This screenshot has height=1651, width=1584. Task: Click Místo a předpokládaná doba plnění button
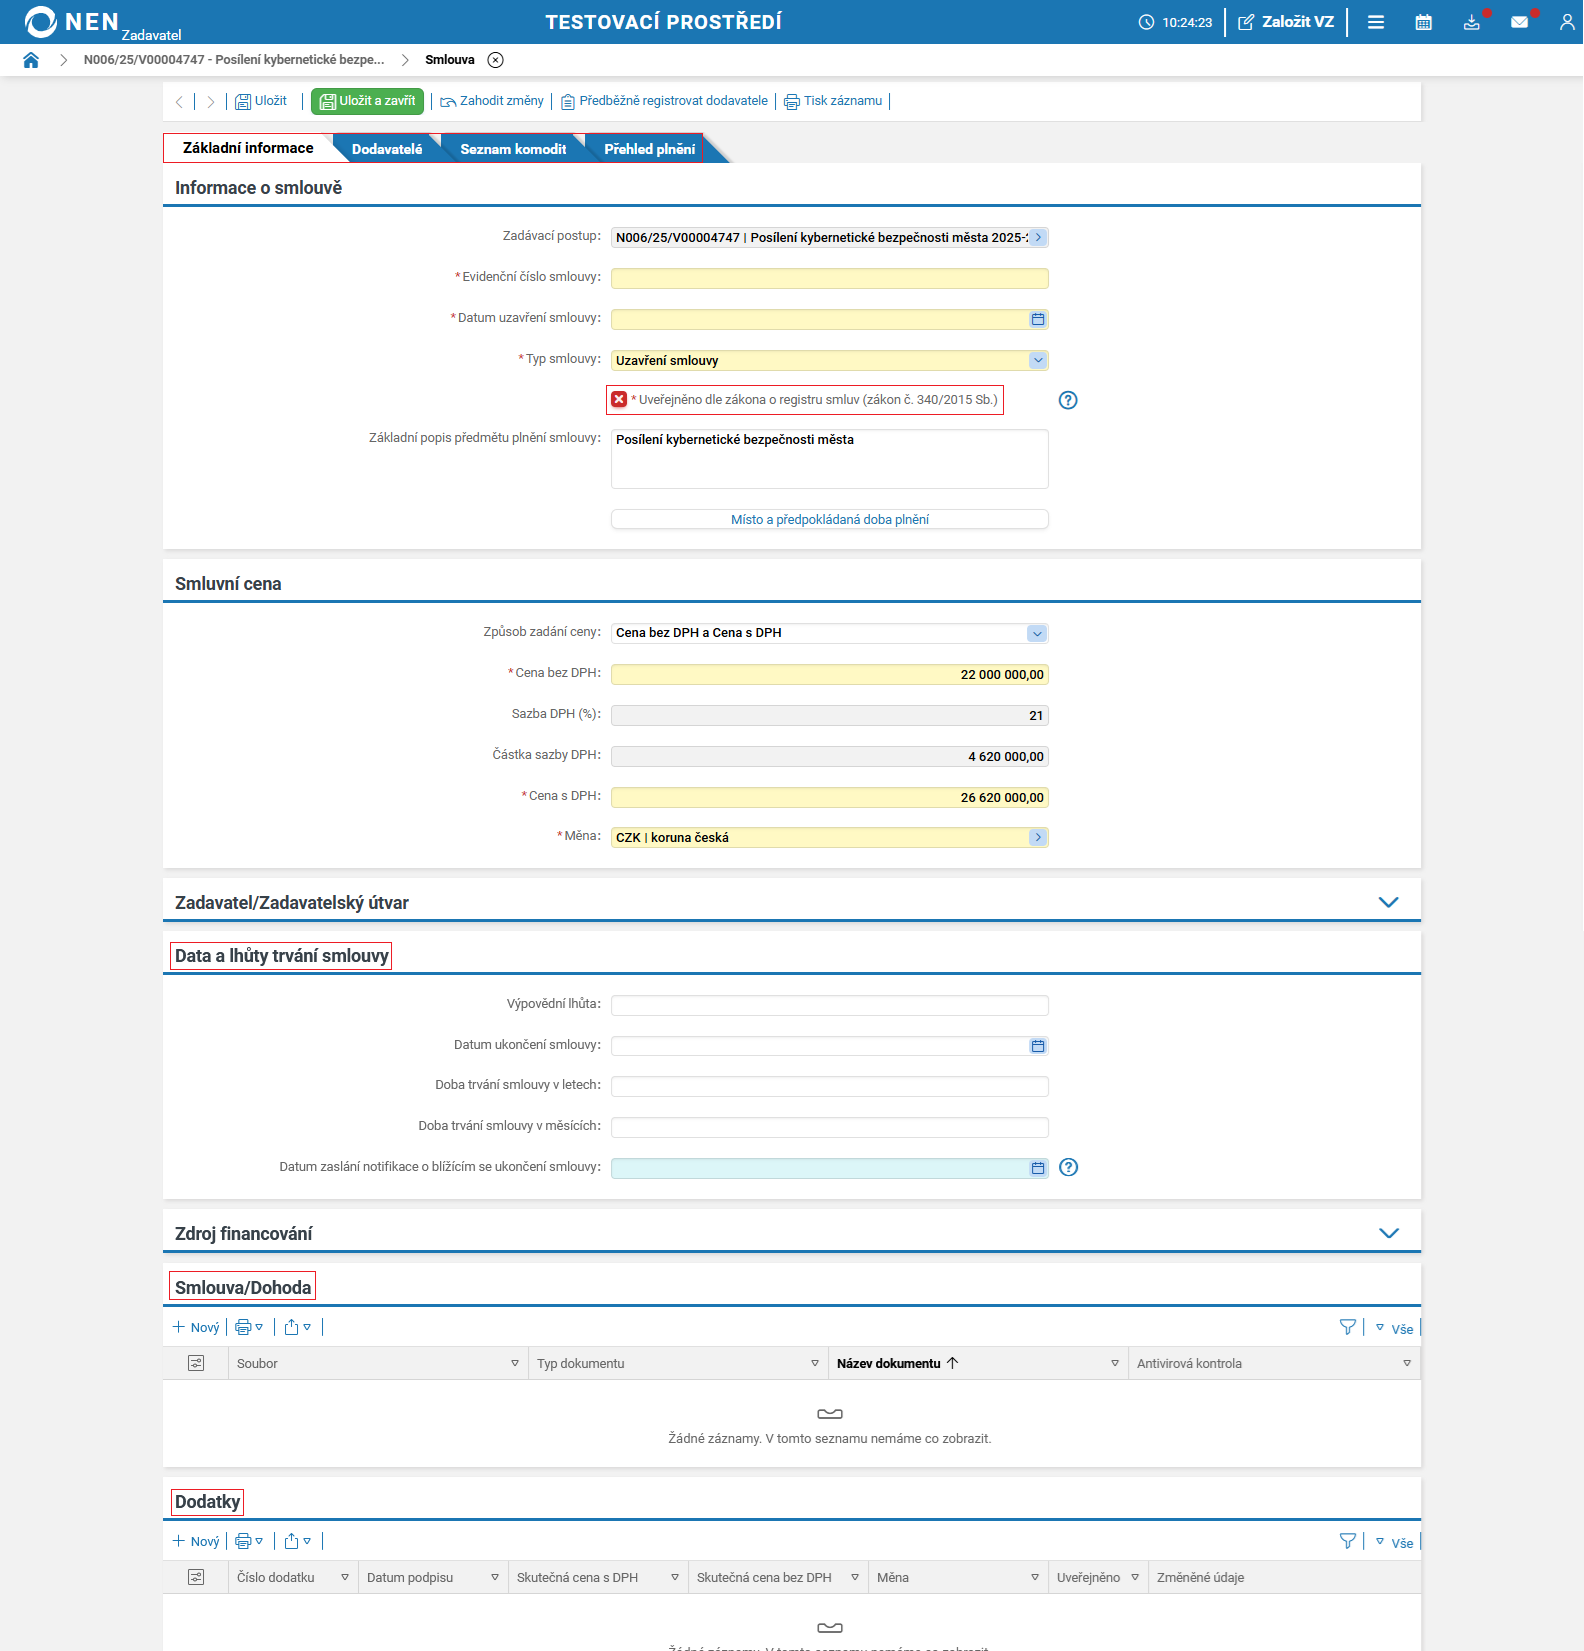pyautogui.click(x=829, y=519)
